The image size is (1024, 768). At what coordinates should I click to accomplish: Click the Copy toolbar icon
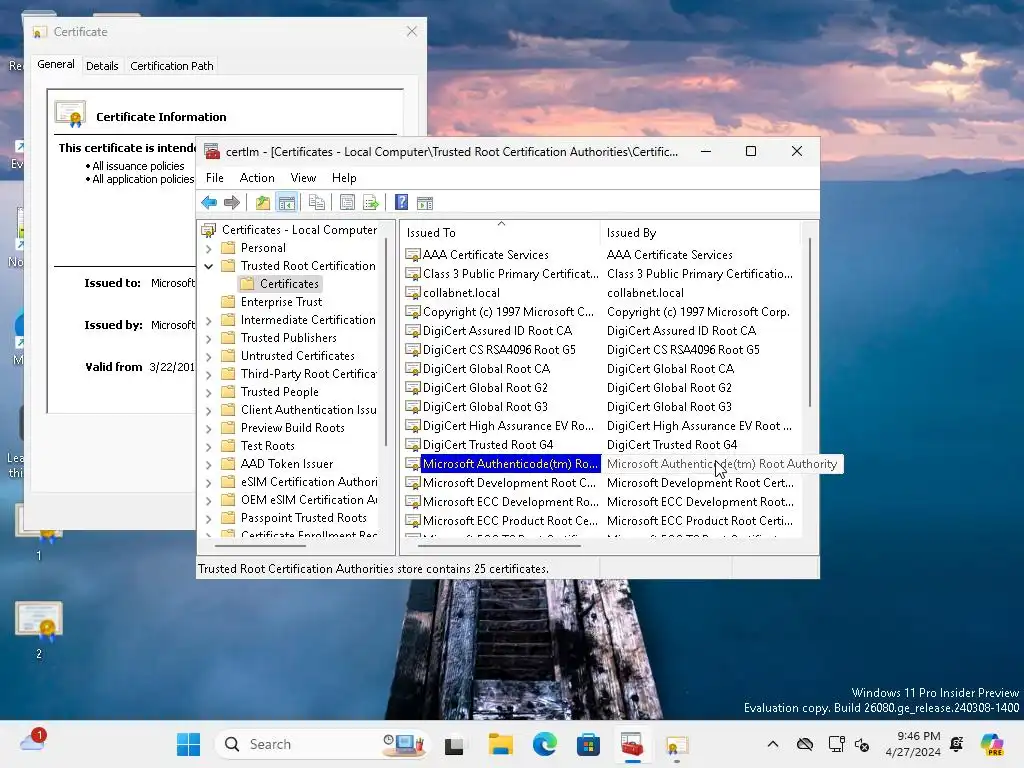click(317, 202)
